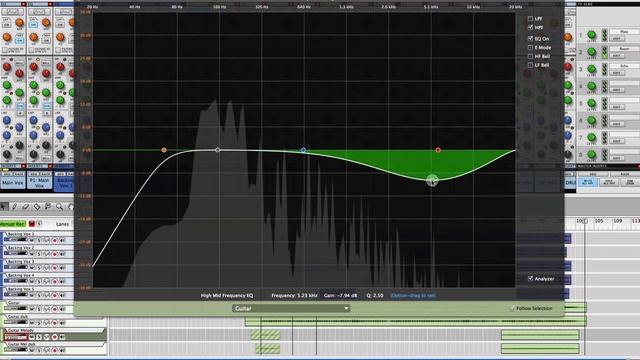Click the Frequency 5.23 kHz readout
This screenshot has height=360, width=640.
point(294,295)
